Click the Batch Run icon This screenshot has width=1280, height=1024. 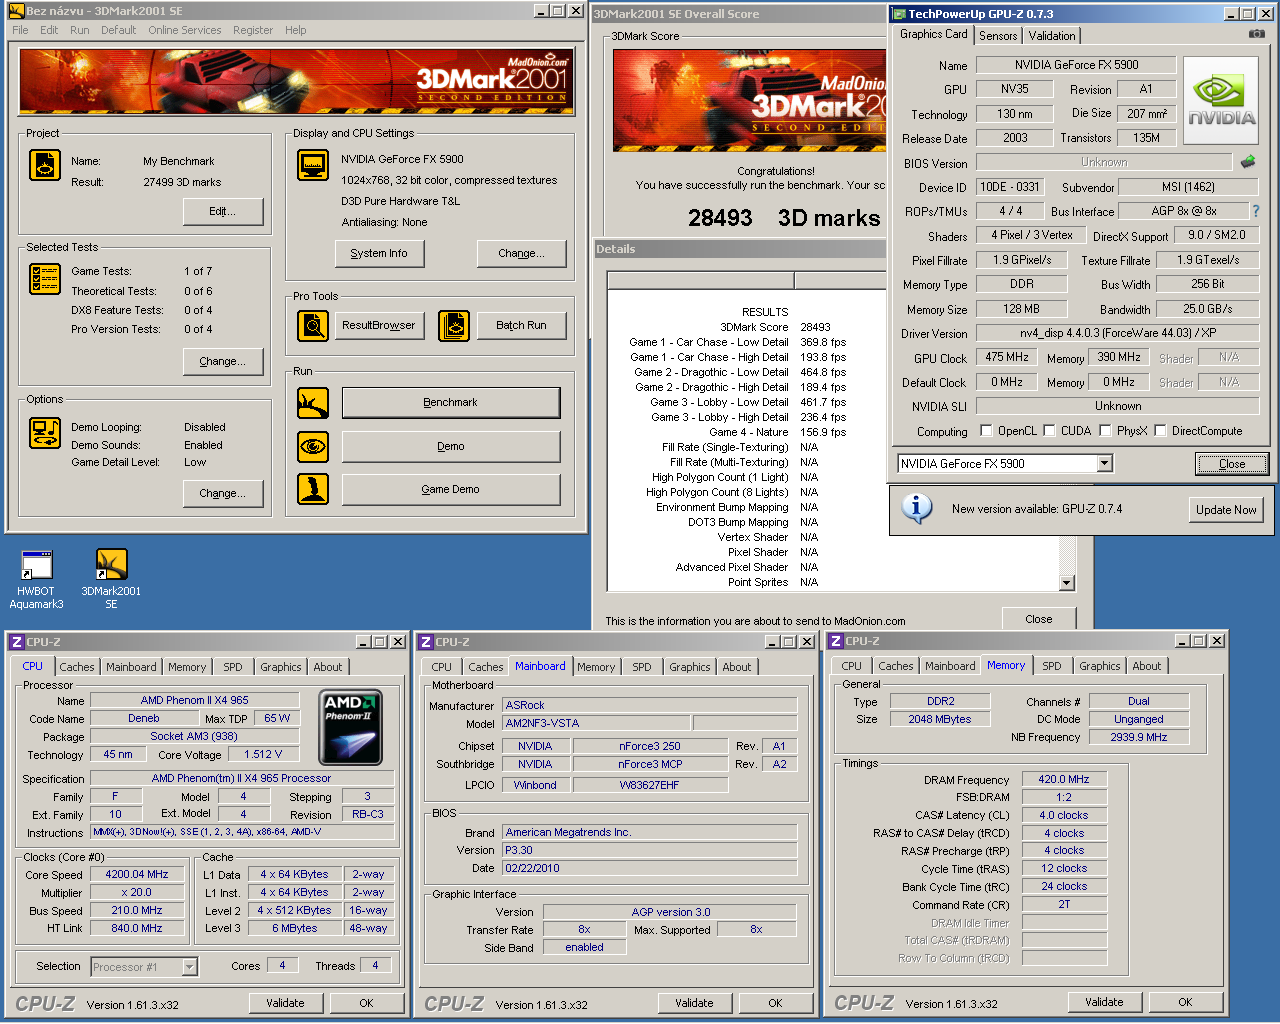click(454, 325)
